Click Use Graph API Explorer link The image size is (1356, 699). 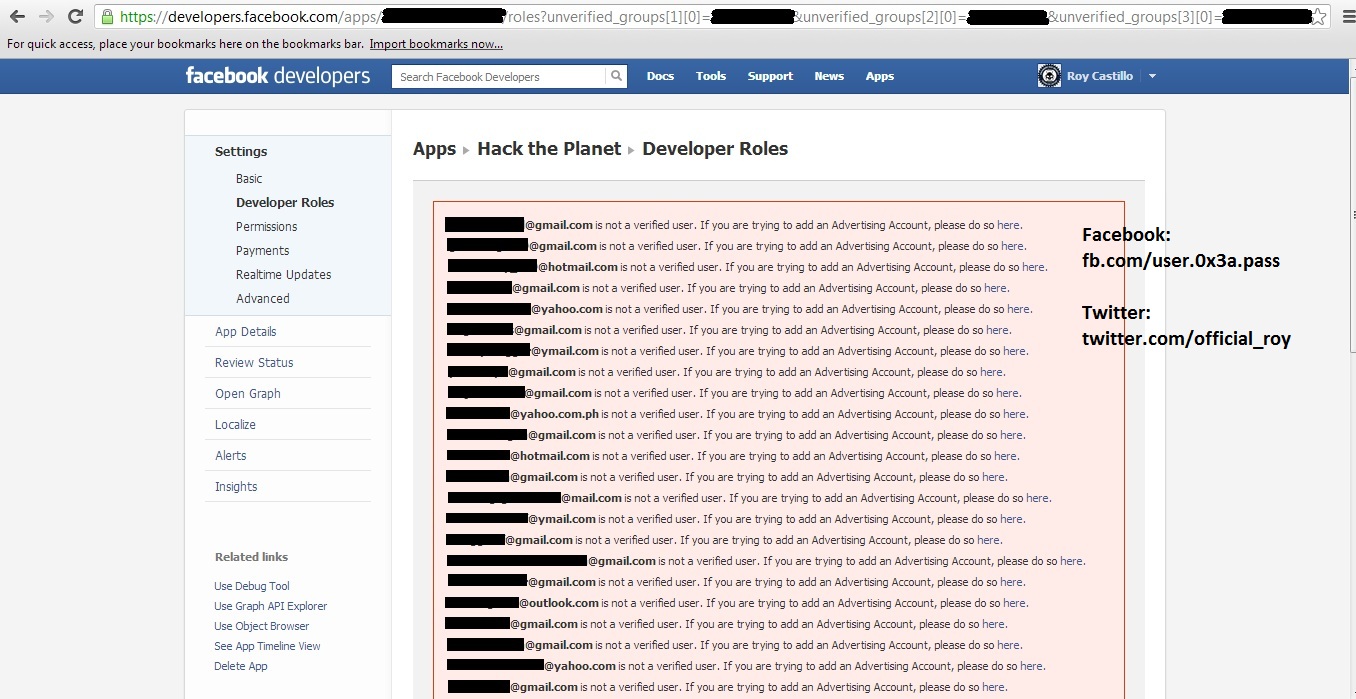pyautogui.click(x=270, y=606)
